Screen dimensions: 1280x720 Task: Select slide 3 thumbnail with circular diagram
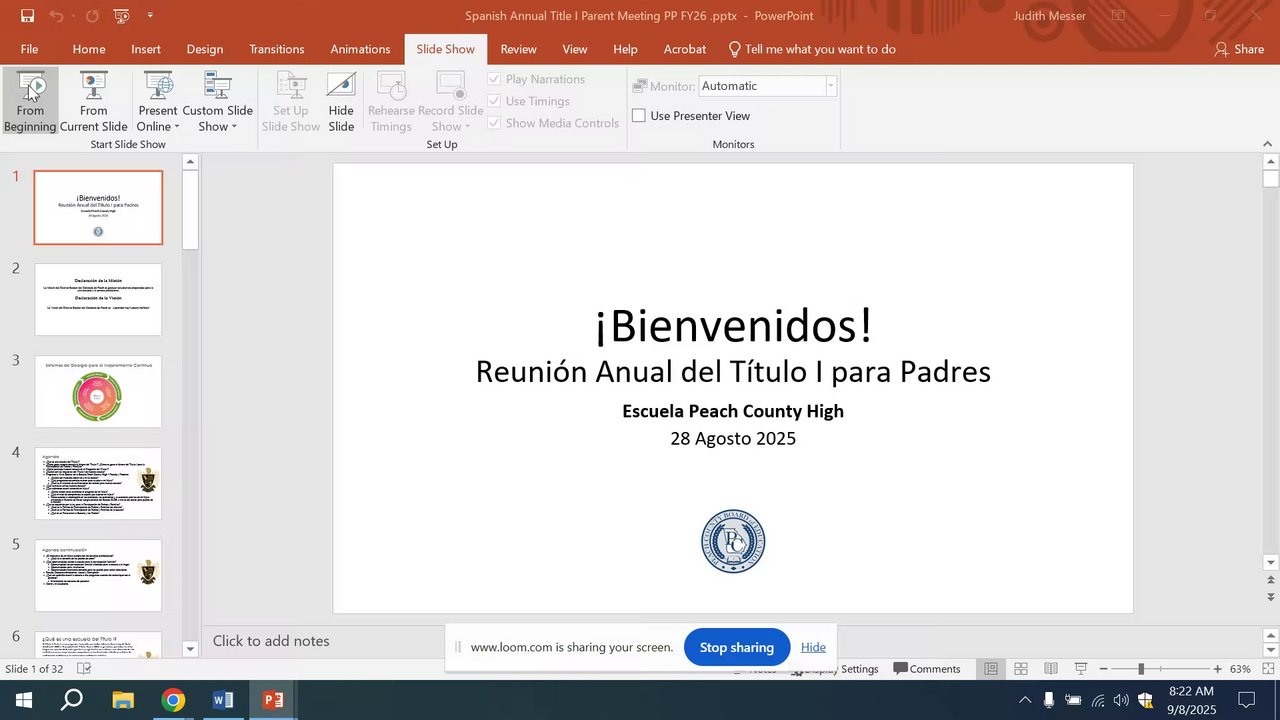[x=98, y=391]
